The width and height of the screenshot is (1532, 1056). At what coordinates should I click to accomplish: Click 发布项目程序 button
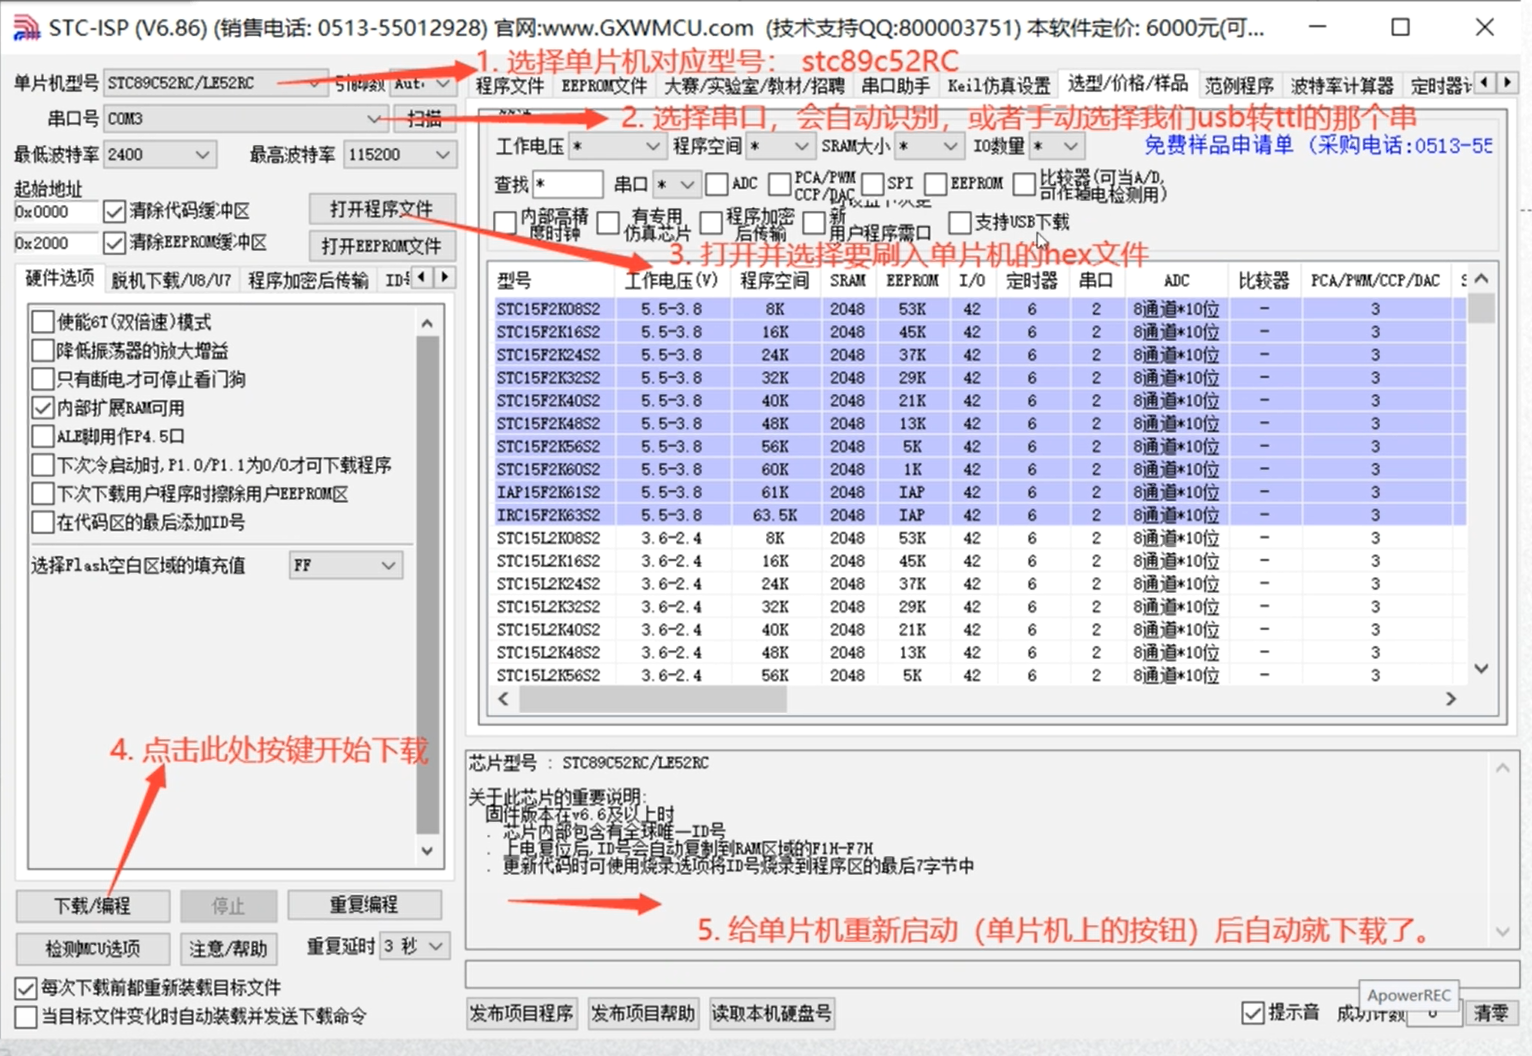point(521,1013)
